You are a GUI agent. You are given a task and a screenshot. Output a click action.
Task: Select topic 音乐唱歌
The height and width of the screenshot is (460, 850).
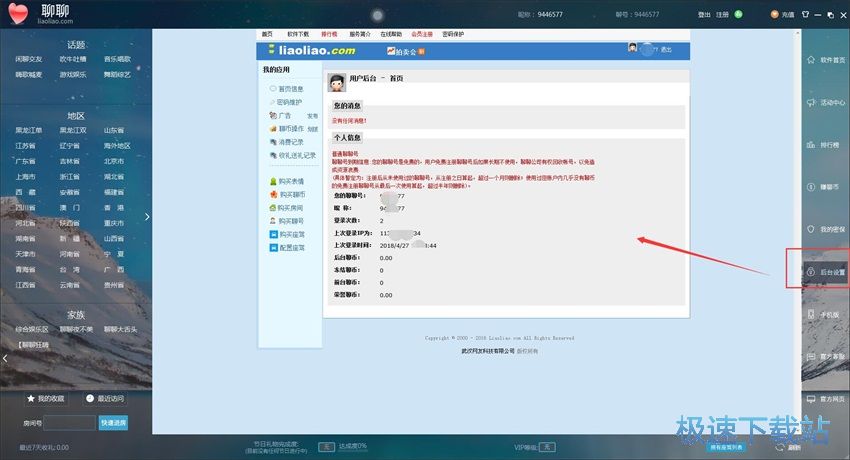tap(117, 59)
